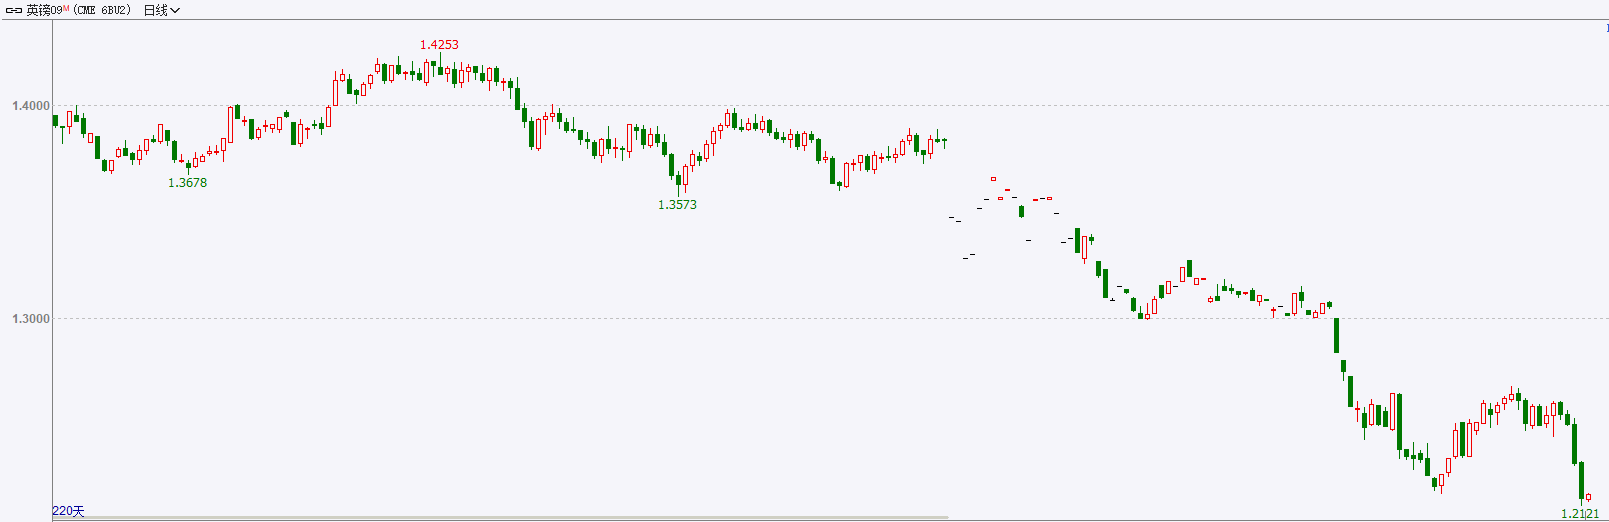Image resolution: width=1609 pixels, height=522 pixels.
Task: Click the long green candle dropping below 1.3000
Action: point(1336,335)
